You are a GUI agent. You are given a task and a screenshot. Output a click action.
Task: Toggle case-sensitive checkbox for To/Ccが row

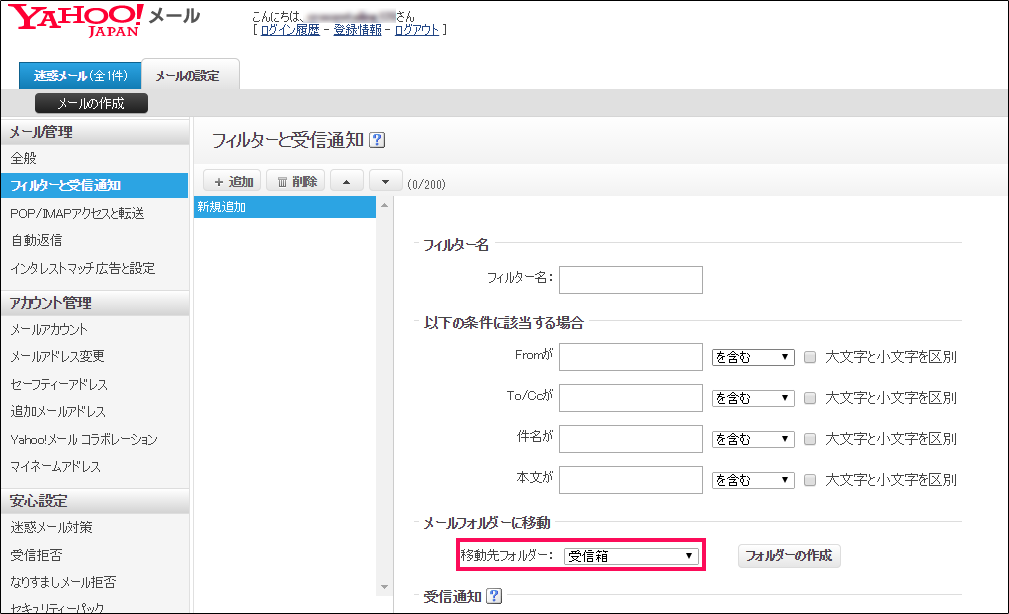pyautogui.click(x=811, y=398)
